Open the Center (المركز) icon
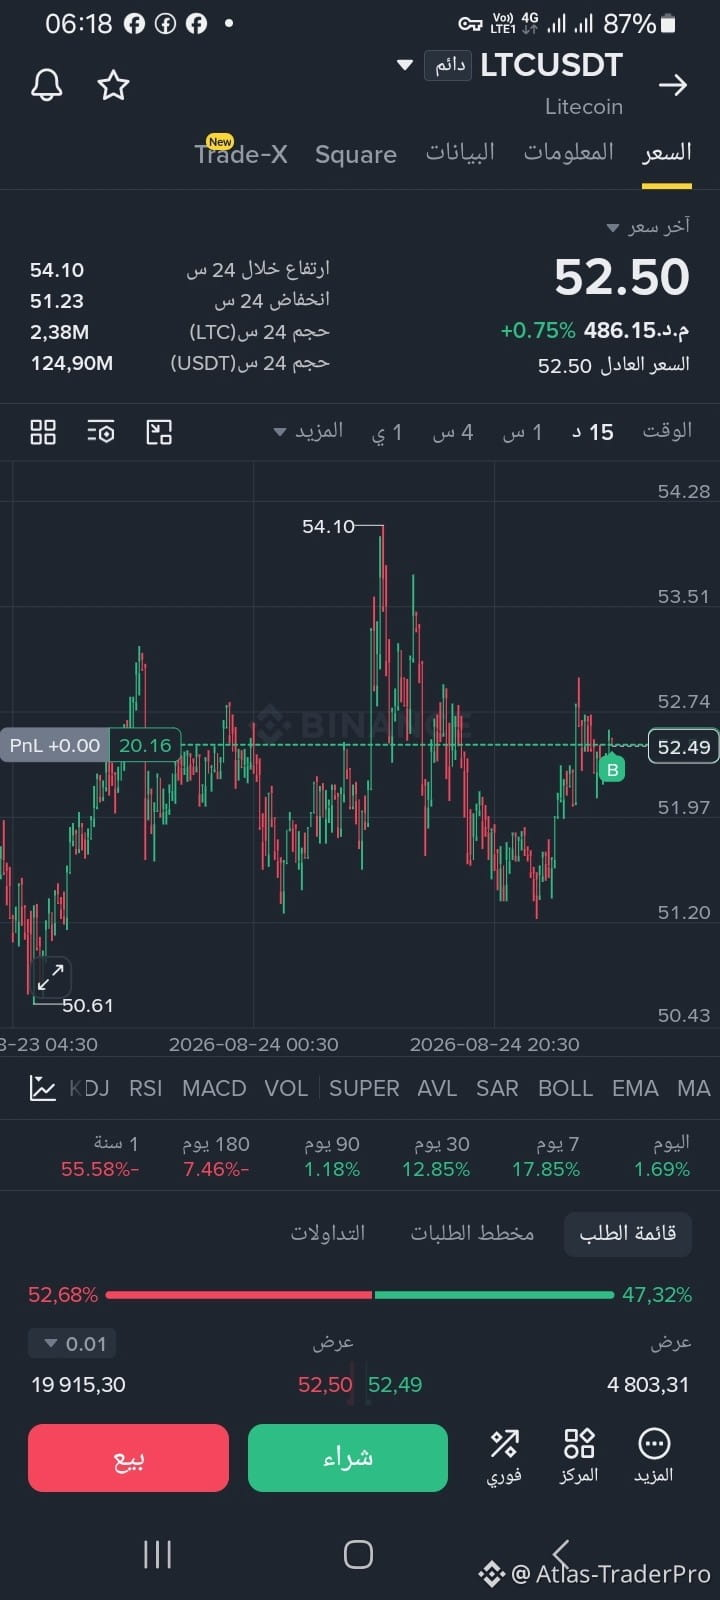The width and height of the screenshot is (720, 1600). (x=579, y=1455)
